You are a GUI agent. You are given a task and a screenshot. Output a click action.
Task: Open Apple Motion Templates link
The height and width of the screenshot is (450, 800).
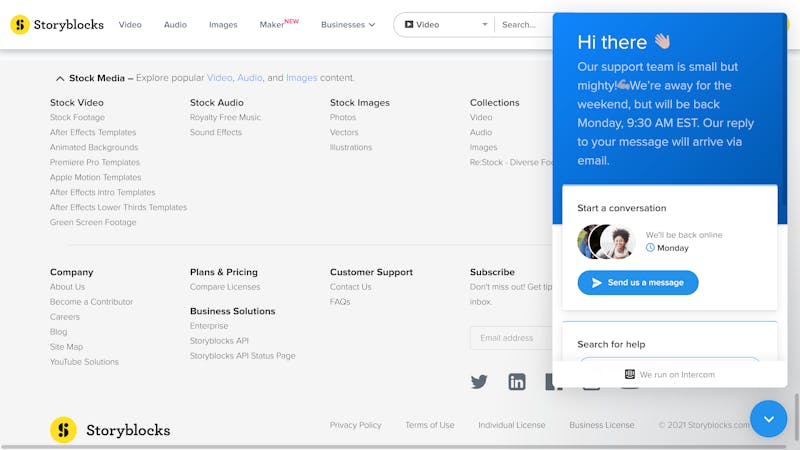(95, 177)
